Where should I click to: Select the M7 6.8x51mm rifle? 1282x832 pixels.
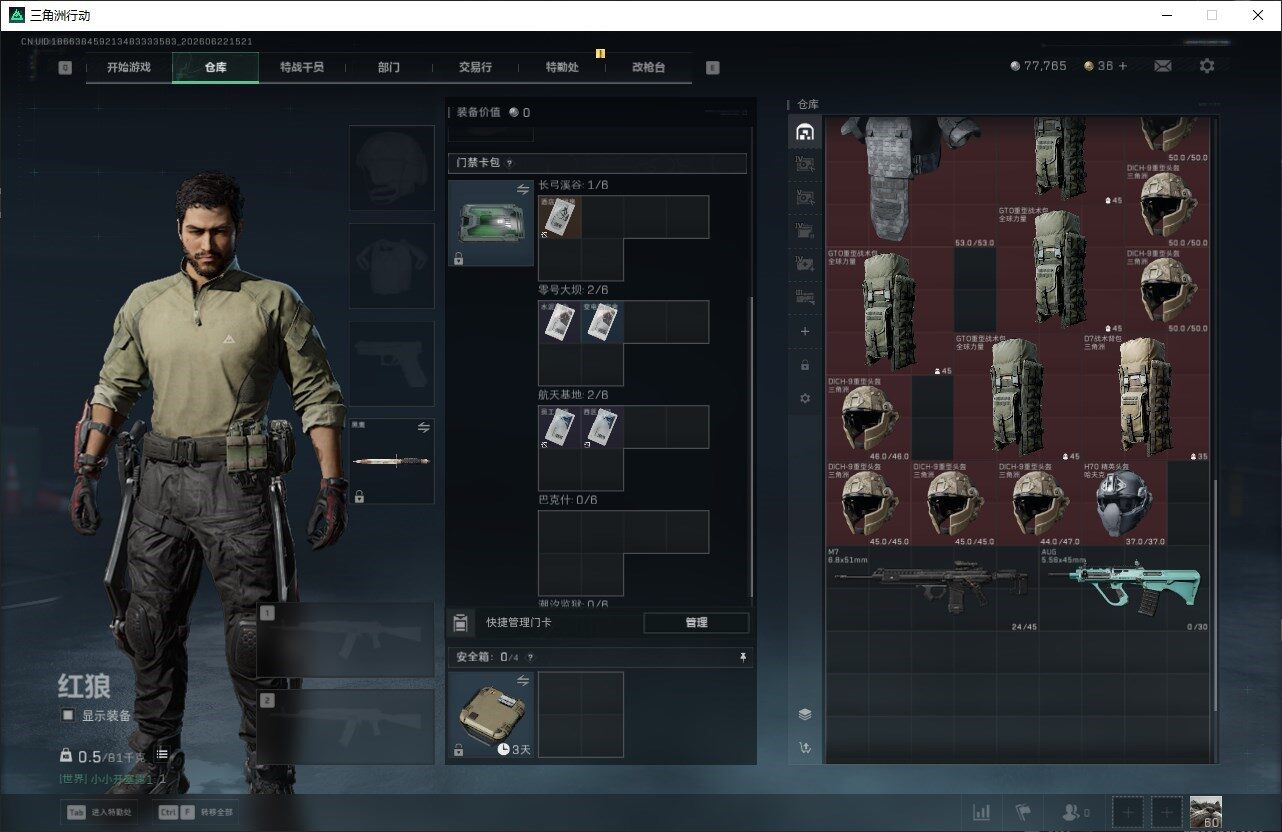(932, 589)
